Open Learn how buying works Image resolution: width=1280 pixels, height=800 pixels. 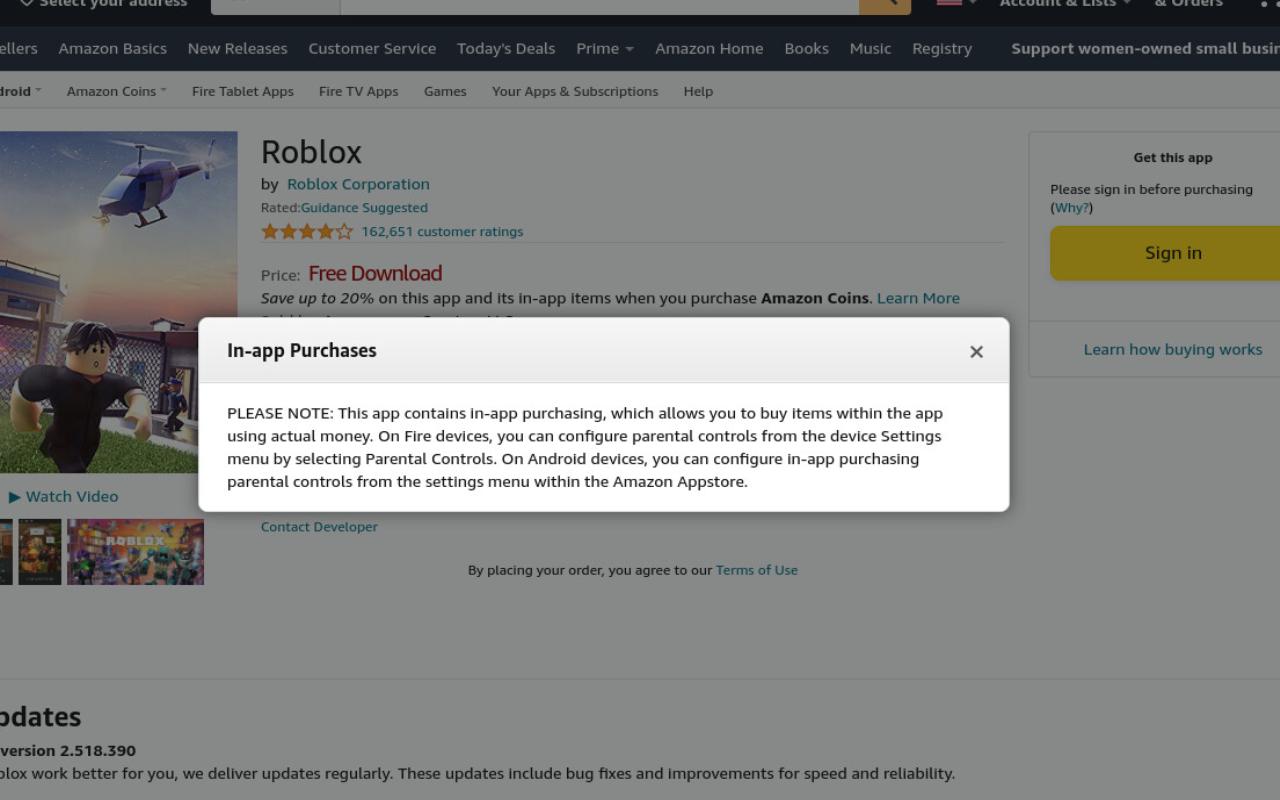[x=1172, y=350]
